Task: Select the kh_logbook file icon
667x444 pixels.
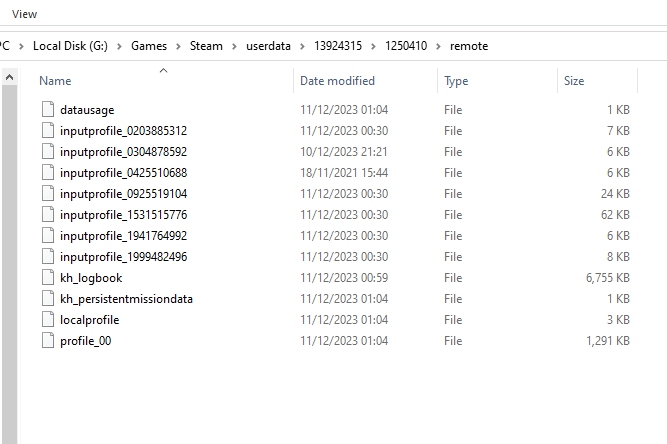Action: tap(48, 277)
